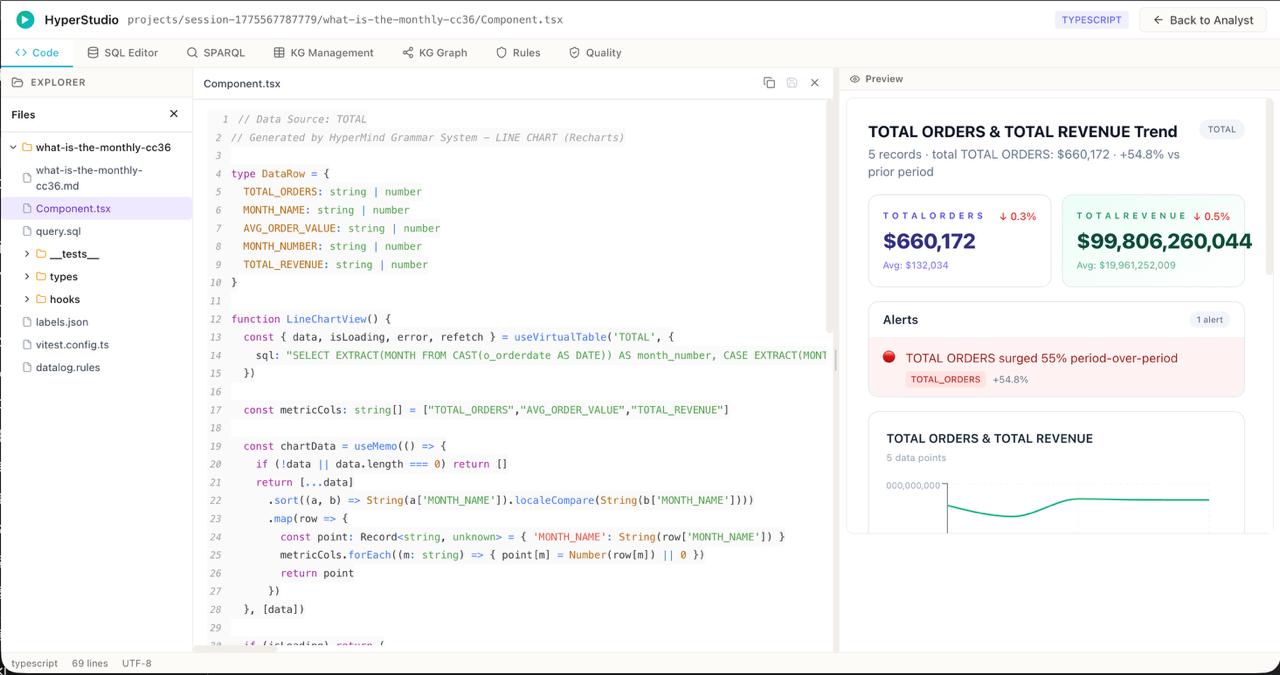
Task: Click the '69 lines' status bar entry
Action: pos(90,663)
